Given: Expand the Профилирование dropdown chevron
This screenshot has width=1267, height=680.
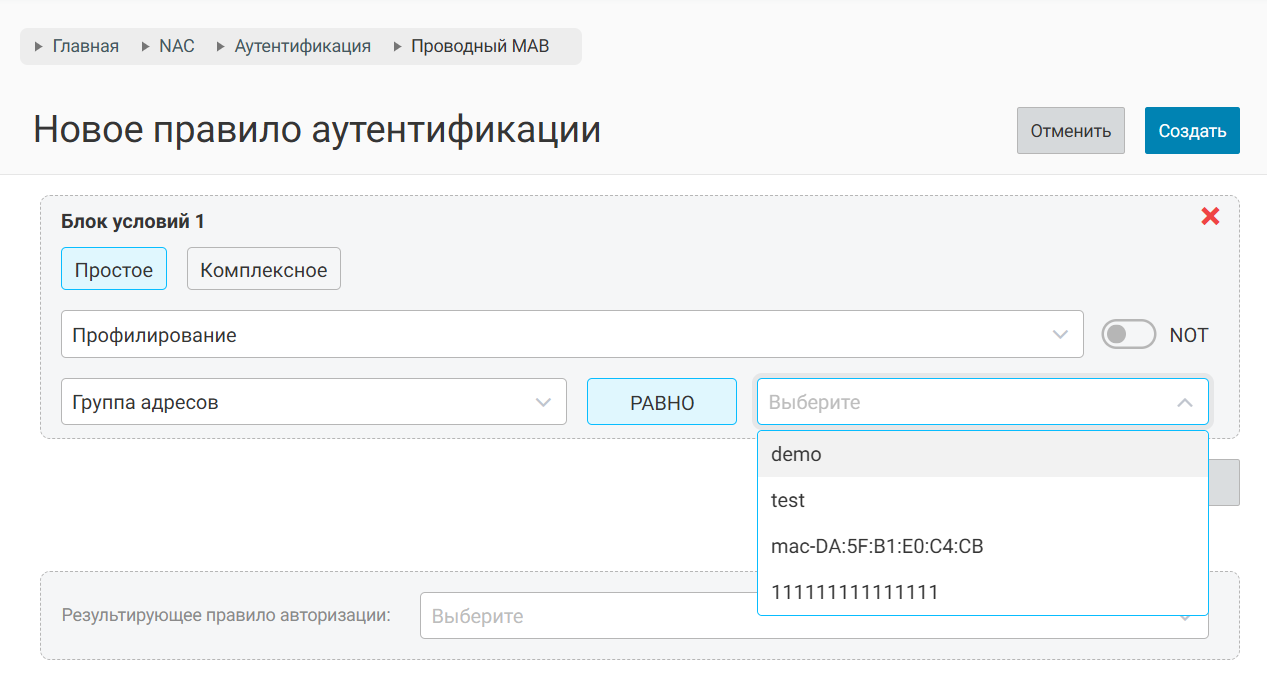Looking at the screenshot, I should point(1060,335).
